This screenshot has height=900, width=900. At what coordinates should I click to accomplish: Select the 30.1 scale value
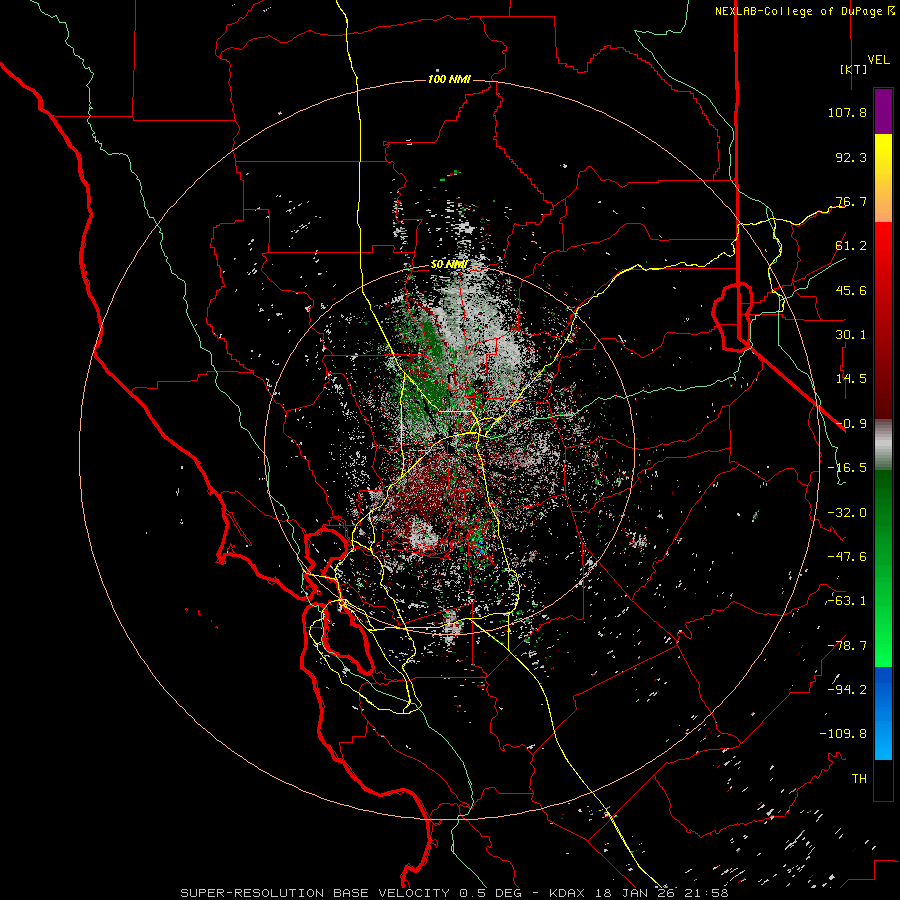(851, 335)
